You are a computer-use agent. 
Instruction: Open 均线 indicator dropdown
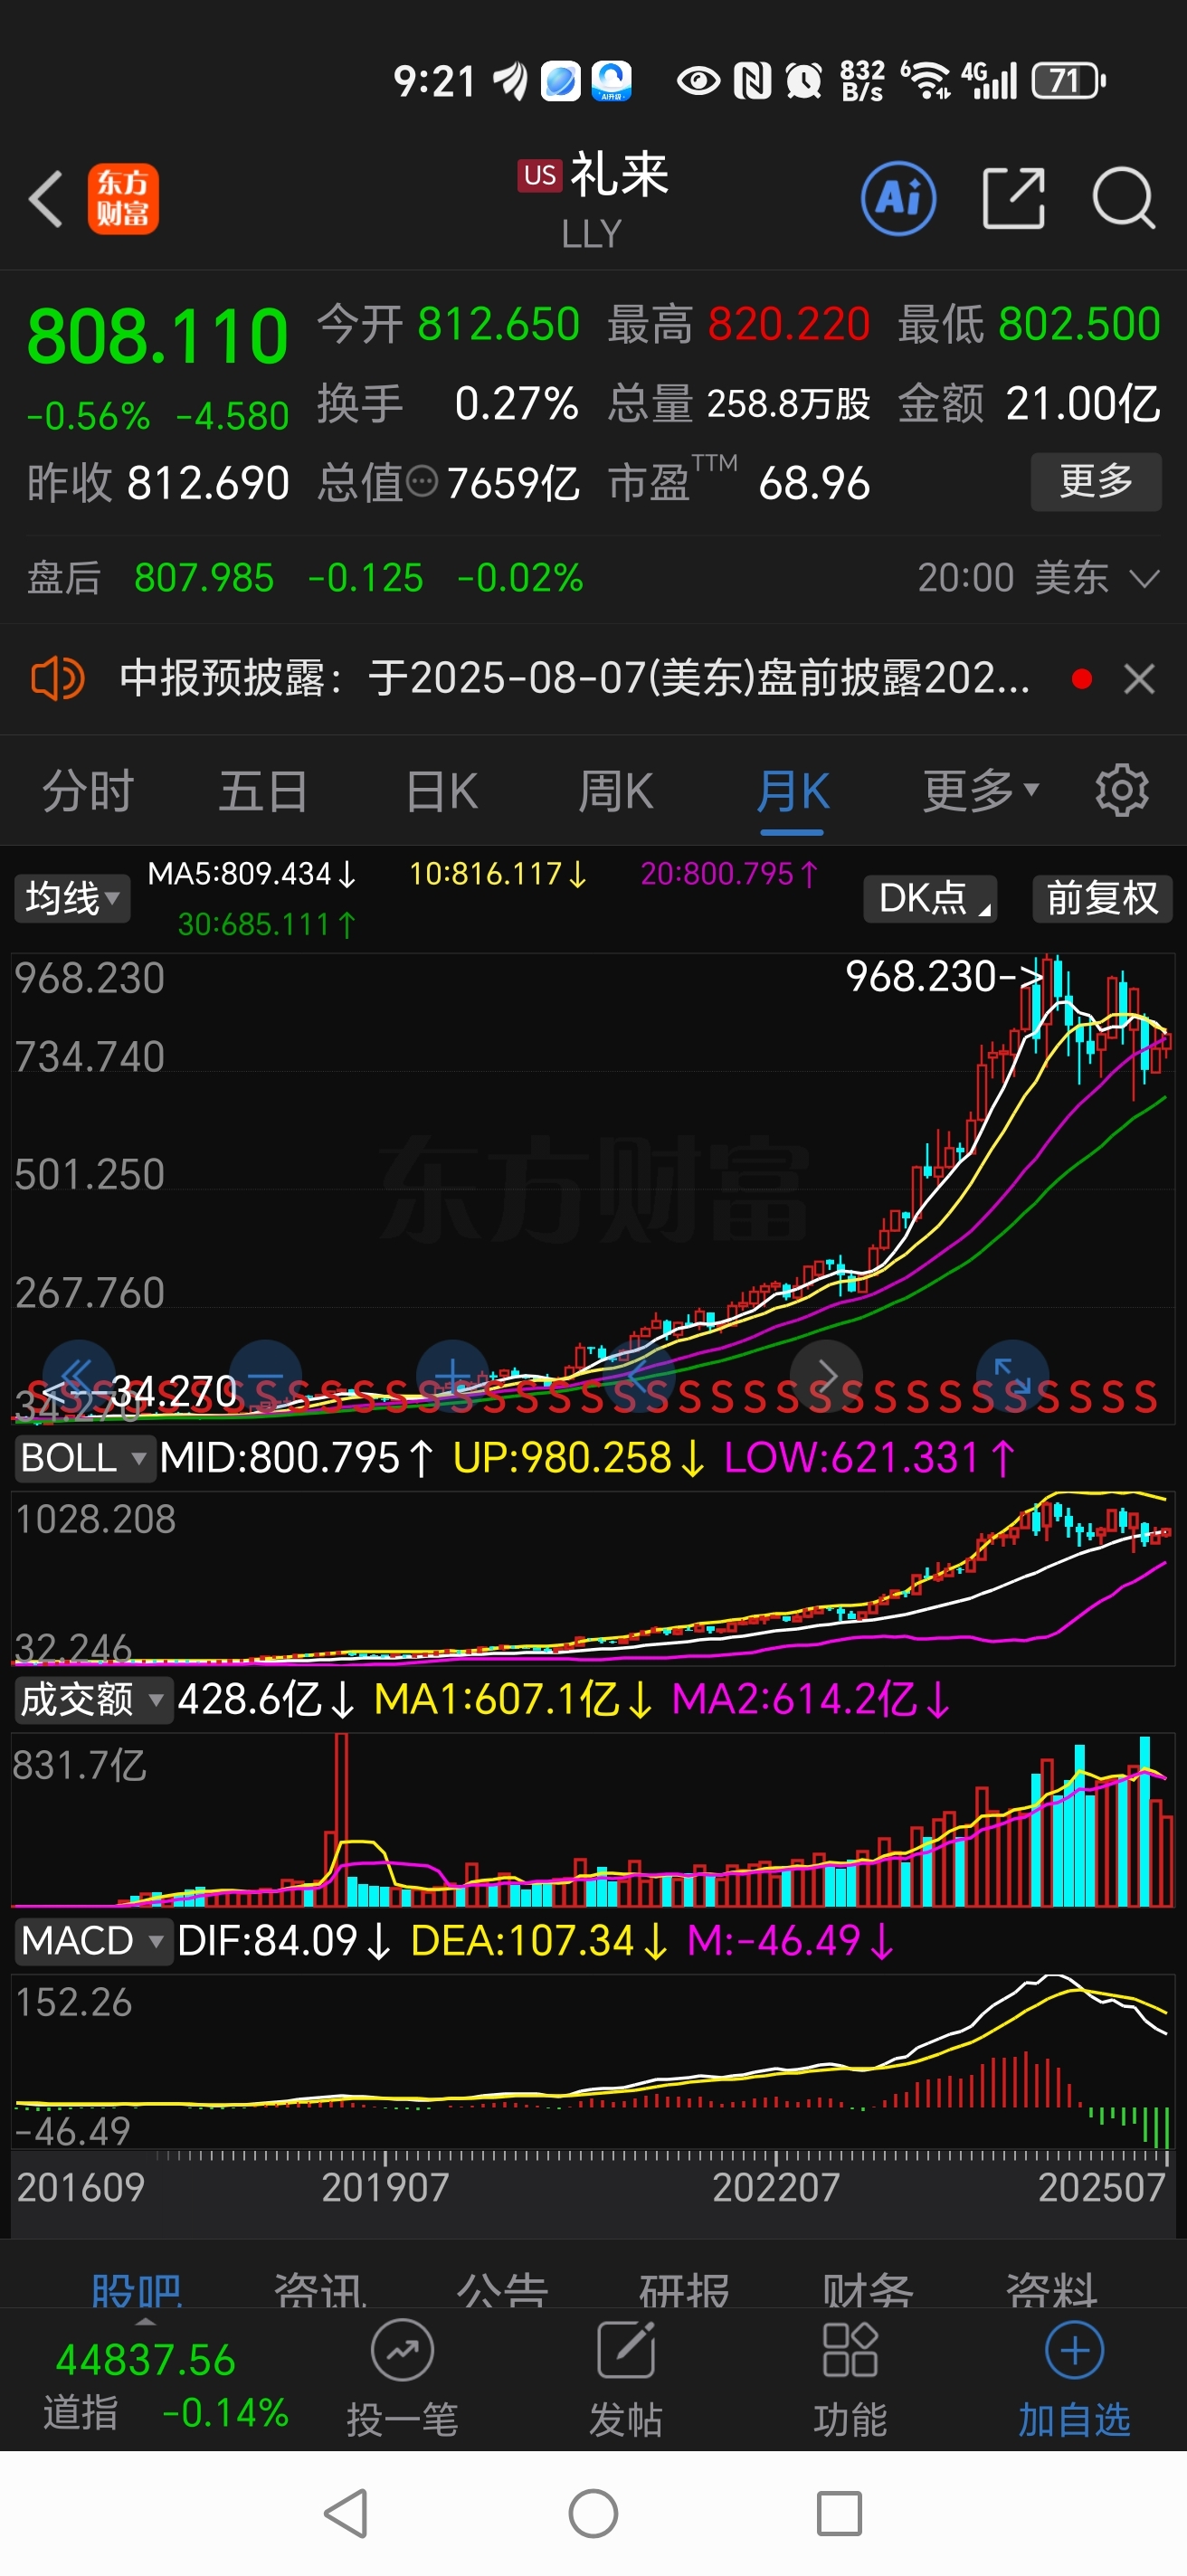pos(72,898)
